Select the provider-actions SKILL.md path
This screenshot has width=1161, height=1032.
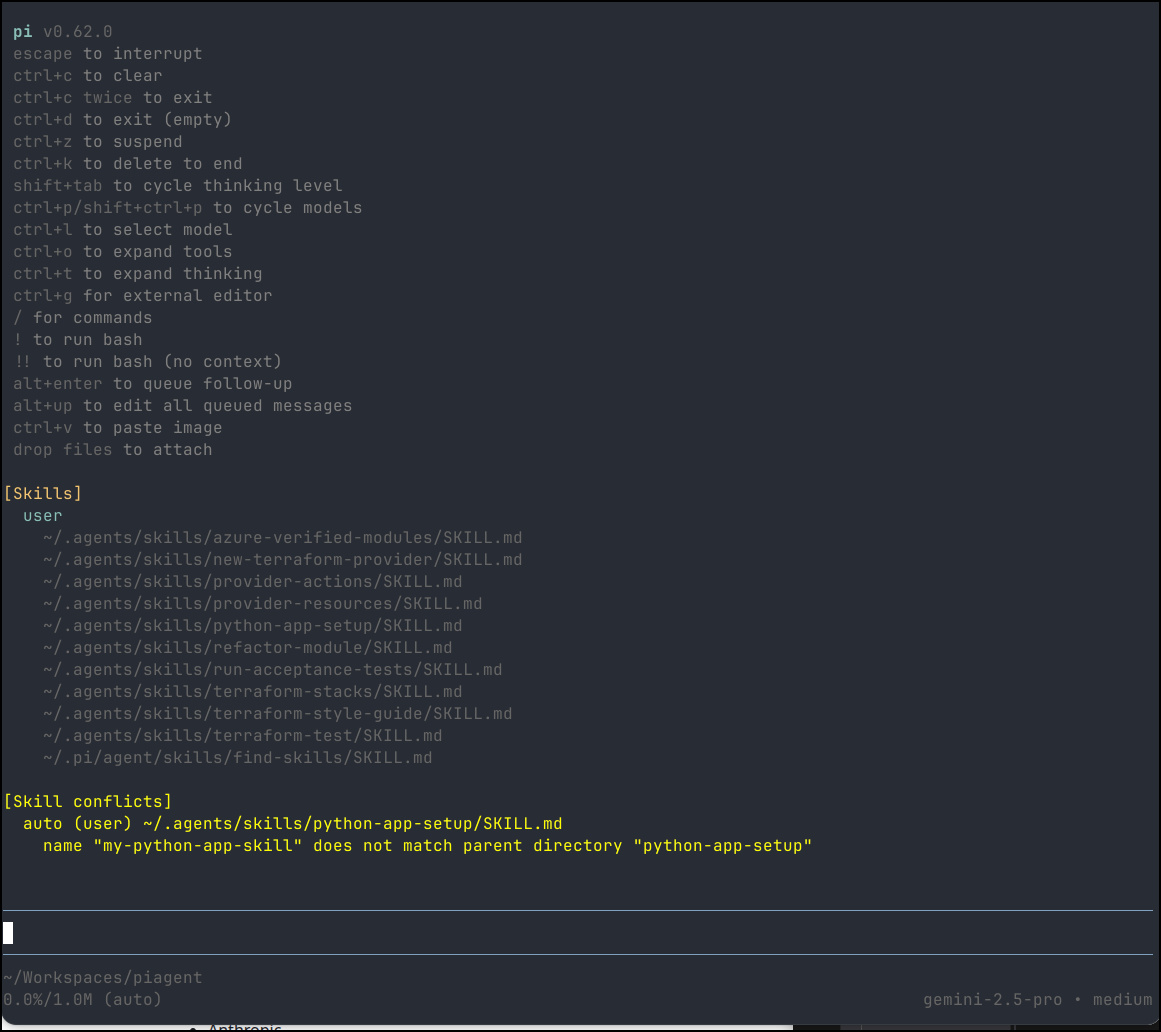(x=252, y=581)
